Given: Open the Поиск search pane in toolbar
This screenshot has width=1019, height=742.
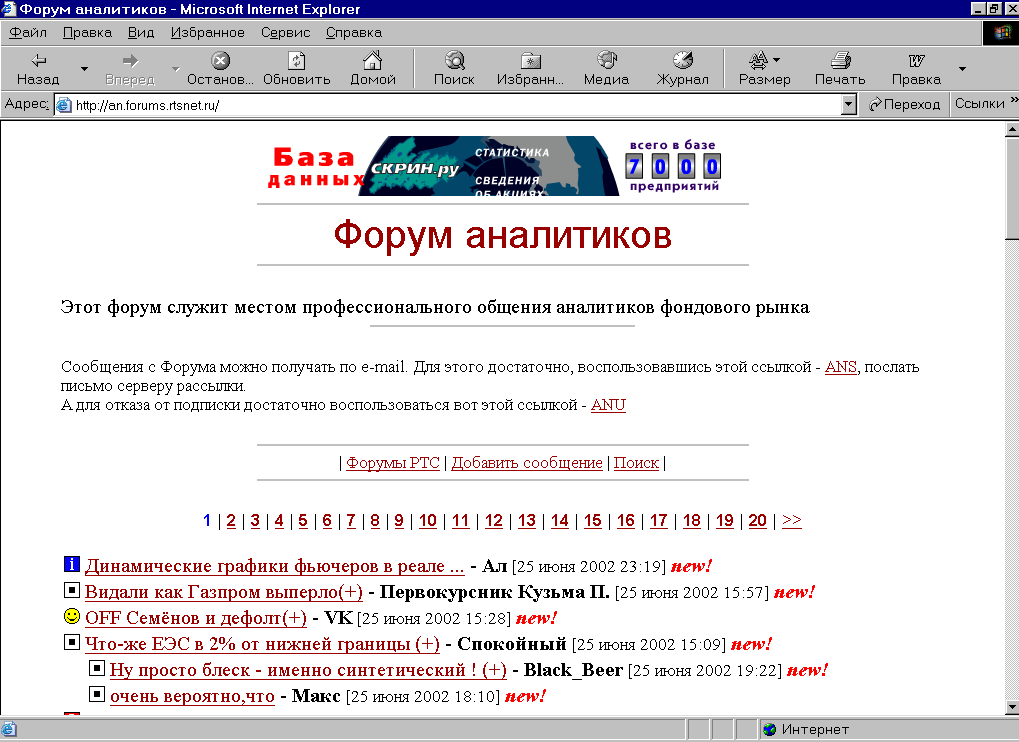Looking at the screenshot, I should 454,69.
